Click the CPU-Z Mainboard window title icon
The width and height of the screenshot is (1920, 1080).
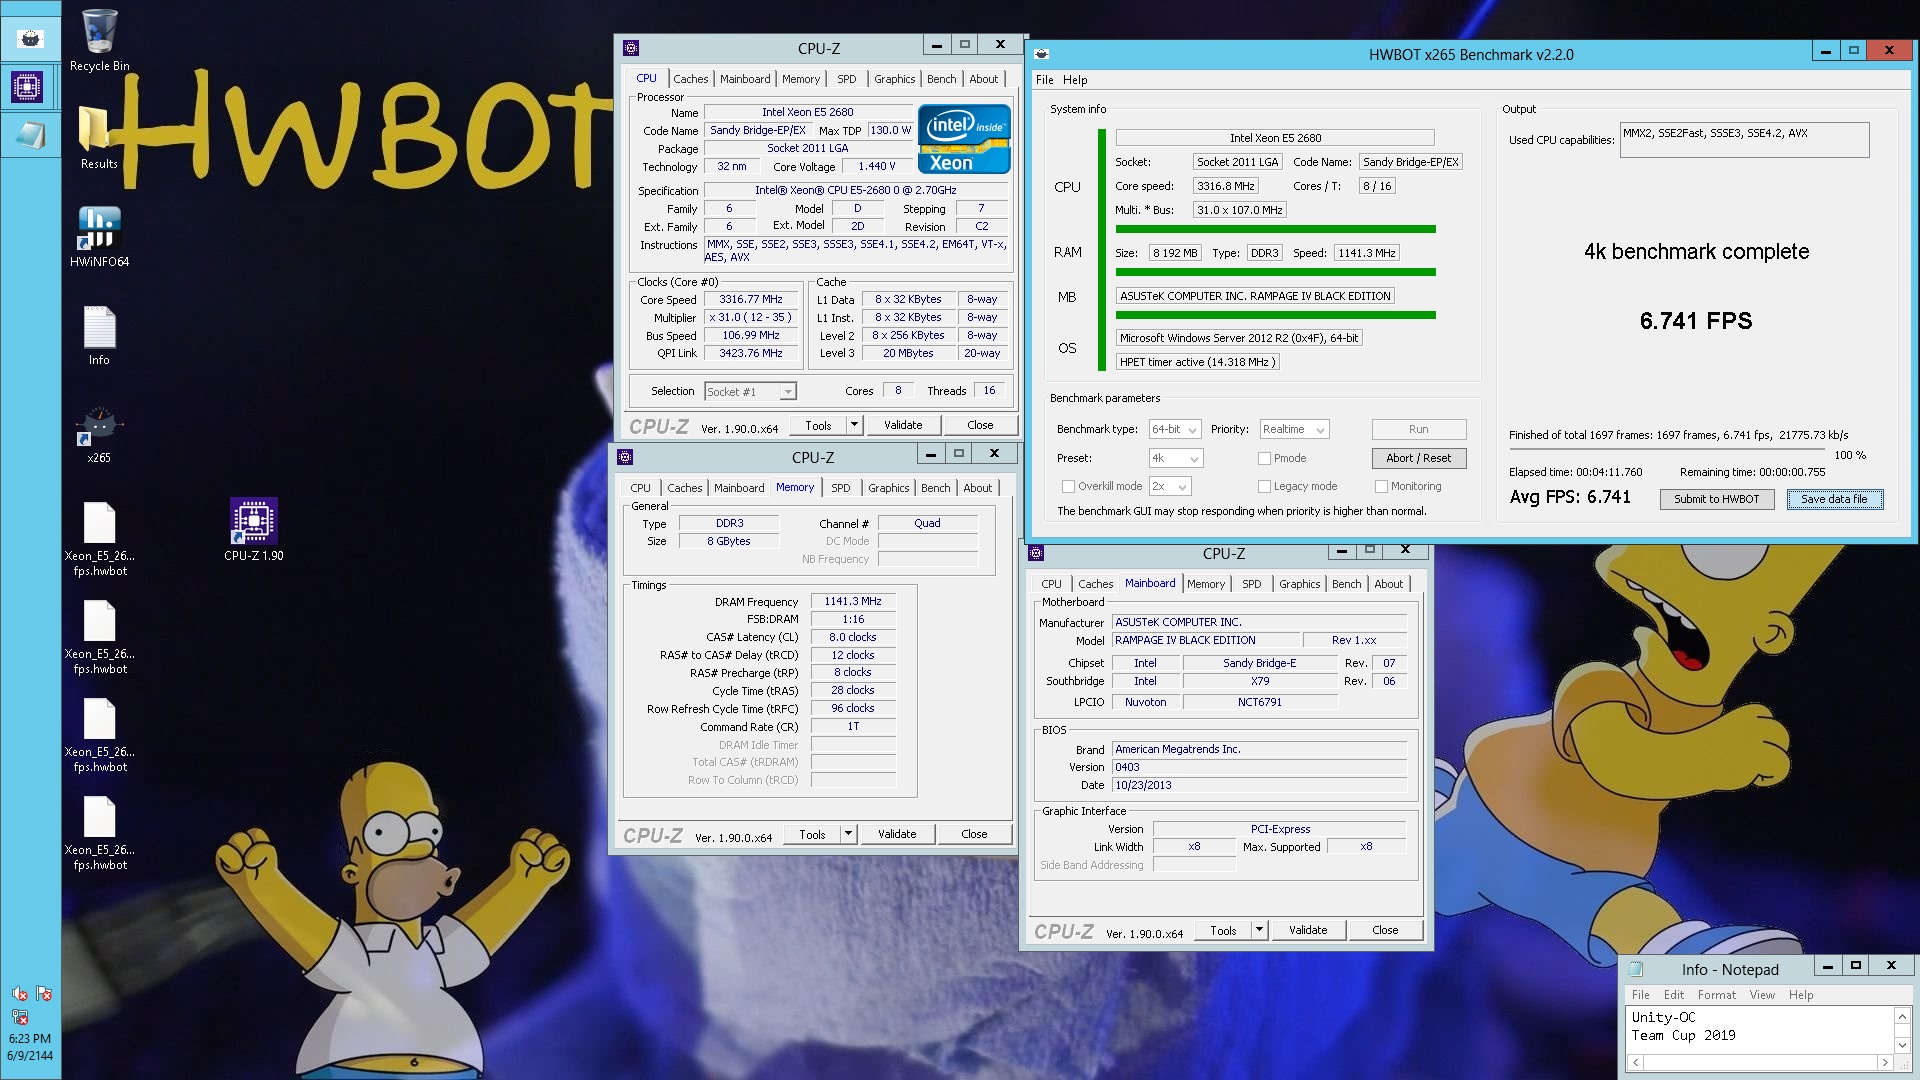click(1036, 553)
